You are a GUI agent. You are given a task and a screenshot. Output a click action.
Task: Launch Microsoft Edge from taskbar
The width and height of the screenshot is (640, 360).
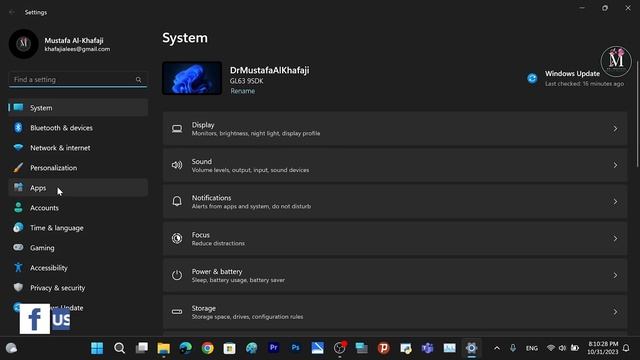[185, 348]
